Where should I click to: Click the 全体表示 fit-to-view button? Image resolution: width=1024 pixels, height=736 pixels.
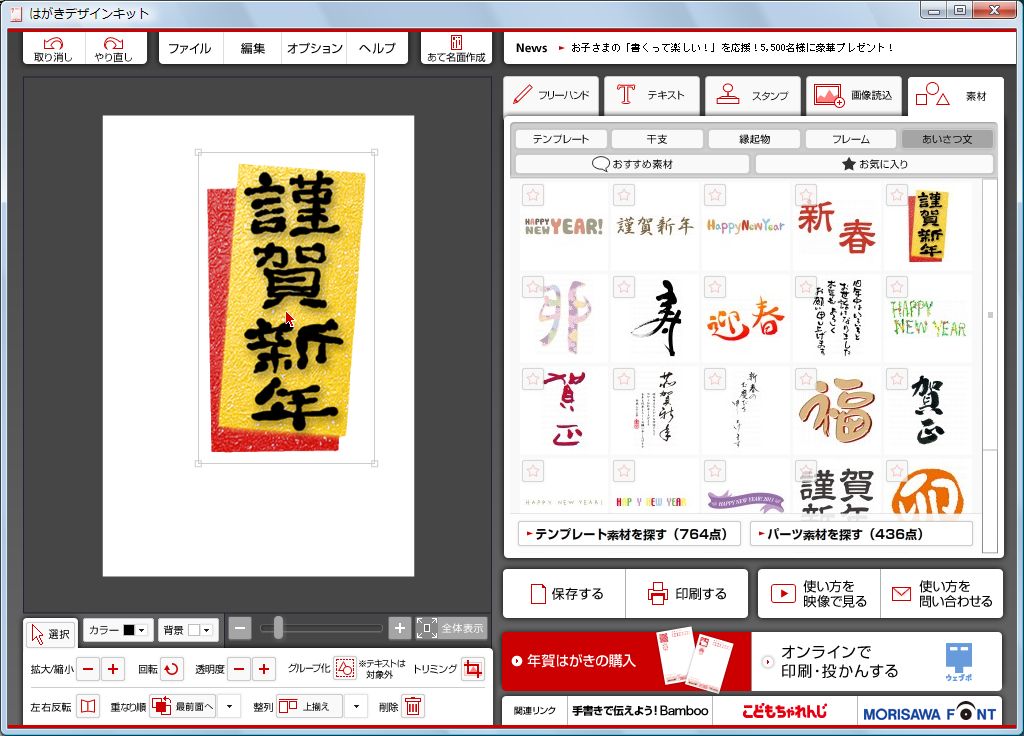[451, 628]
